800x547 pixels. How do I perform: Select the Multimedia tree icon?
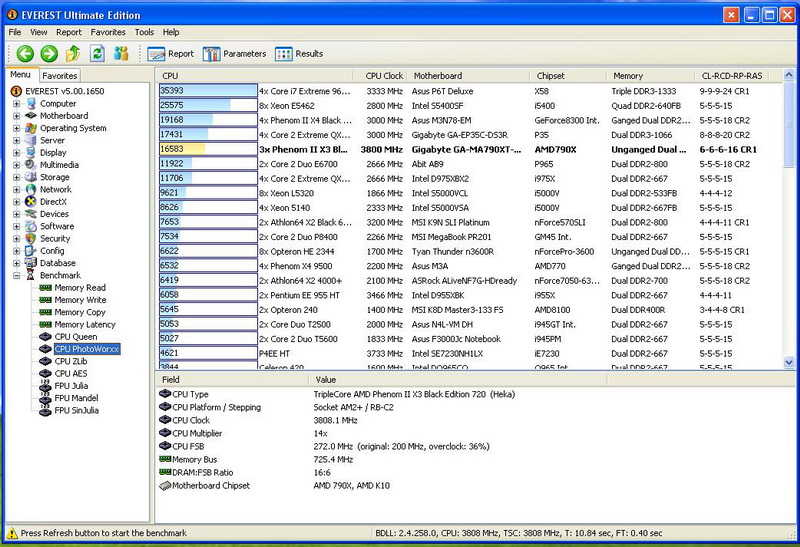tap(31, 165)
